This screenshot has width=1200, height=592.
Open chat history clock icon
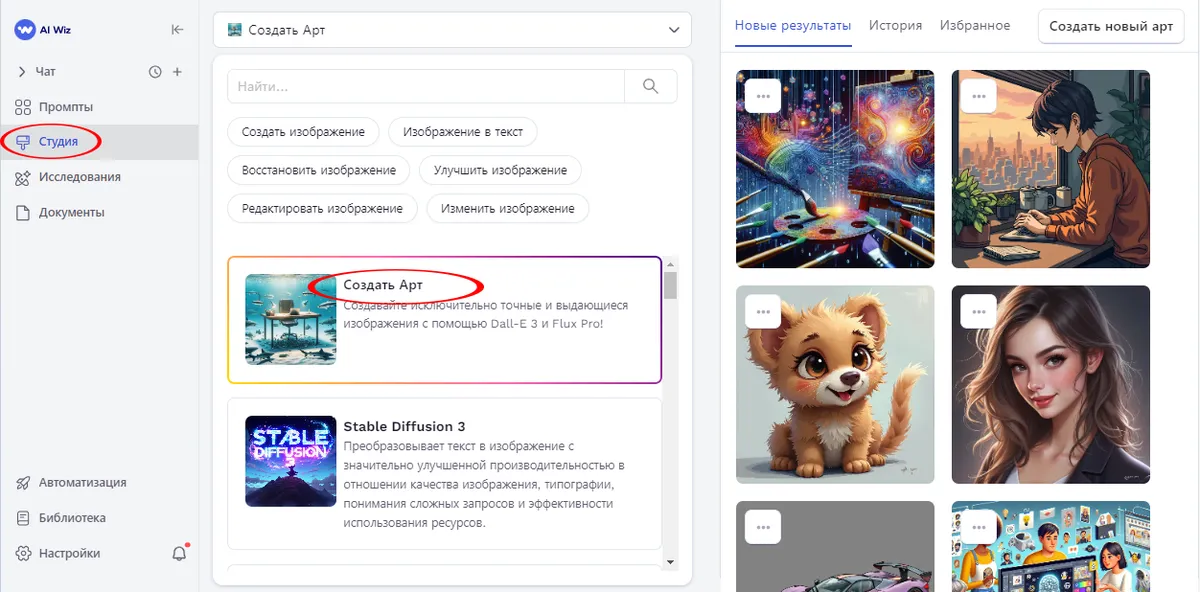click(155, 72)
